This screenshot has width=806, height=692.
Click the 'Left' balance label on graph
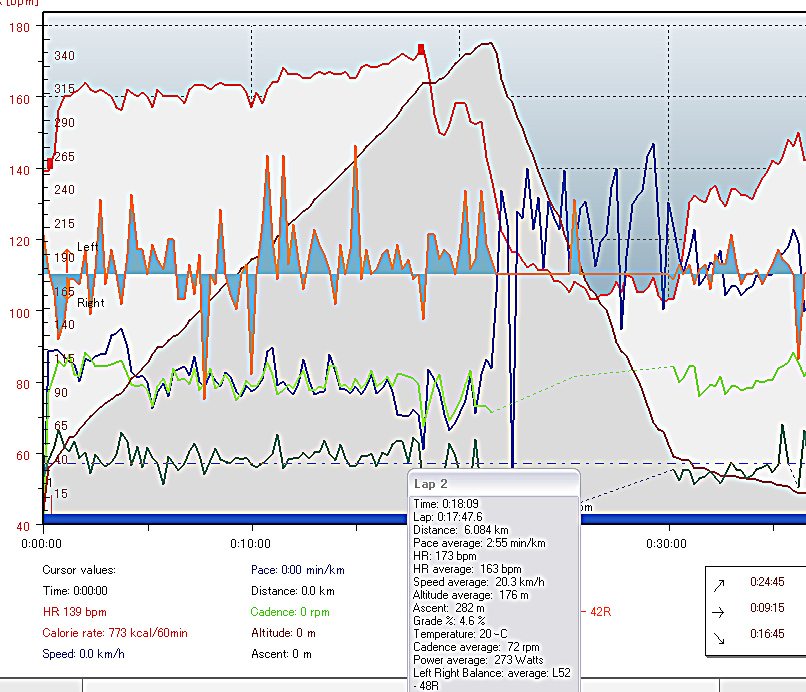click(87, 247)
